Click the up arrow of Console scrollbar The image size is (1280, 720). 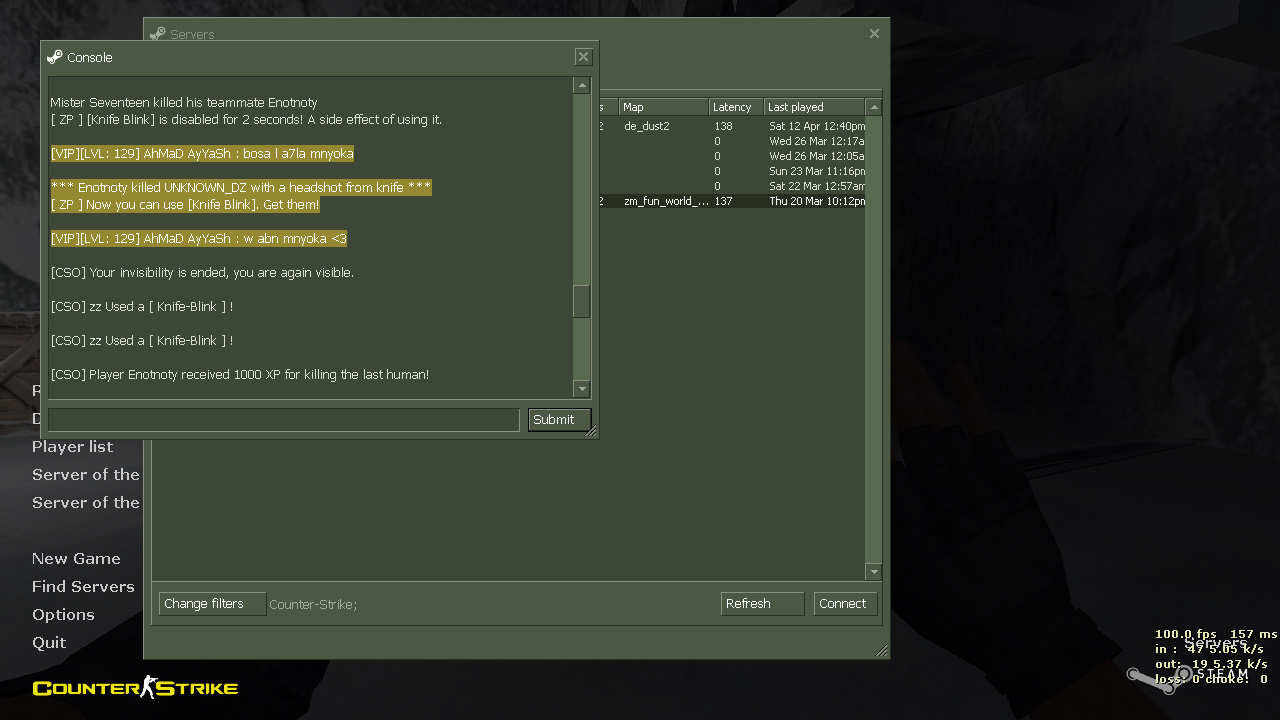click(x=581, y=86)
